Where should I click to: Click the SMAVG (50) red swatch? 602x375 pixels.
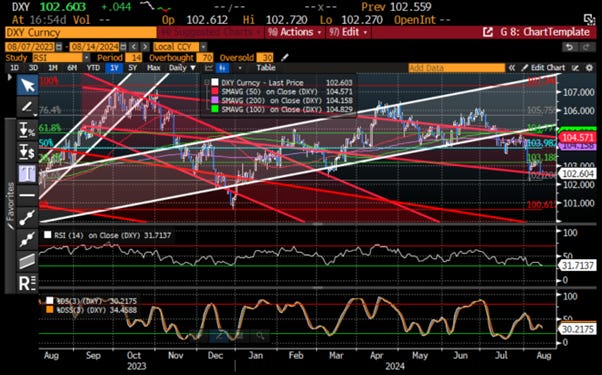pos(215,91)
